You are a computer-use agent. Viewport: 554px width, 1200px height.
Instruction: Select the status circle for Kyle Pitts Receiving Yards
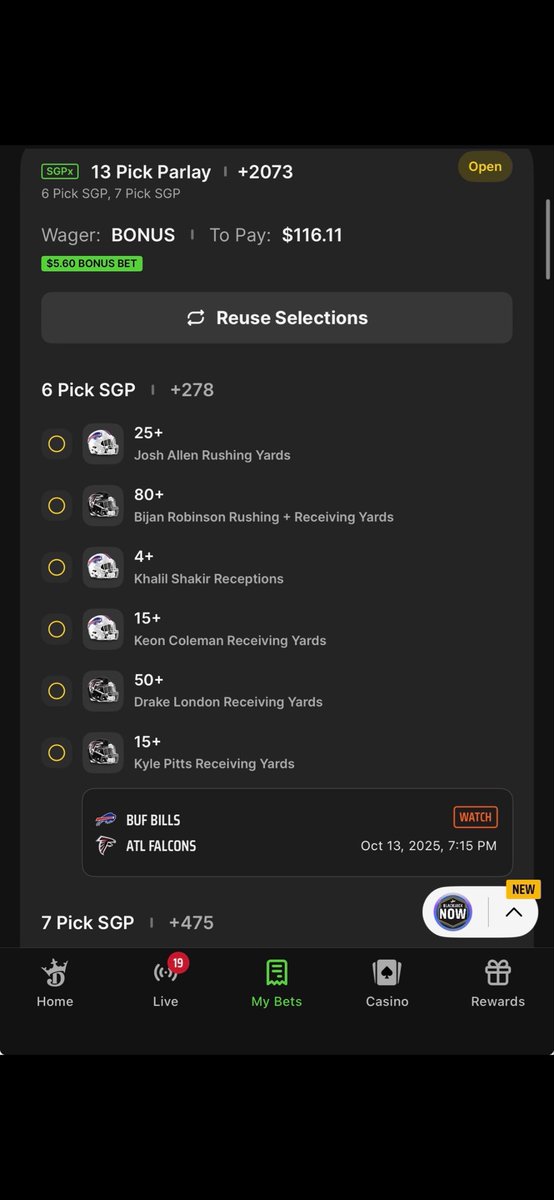pos(57,752)
